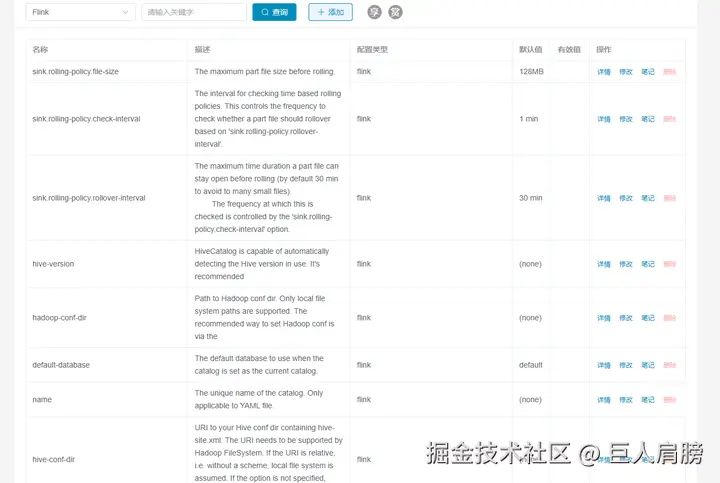The width and height of the screenshot is (720, 483).
Task: Click 修改 for the name row
Action: tap(626, 400)
